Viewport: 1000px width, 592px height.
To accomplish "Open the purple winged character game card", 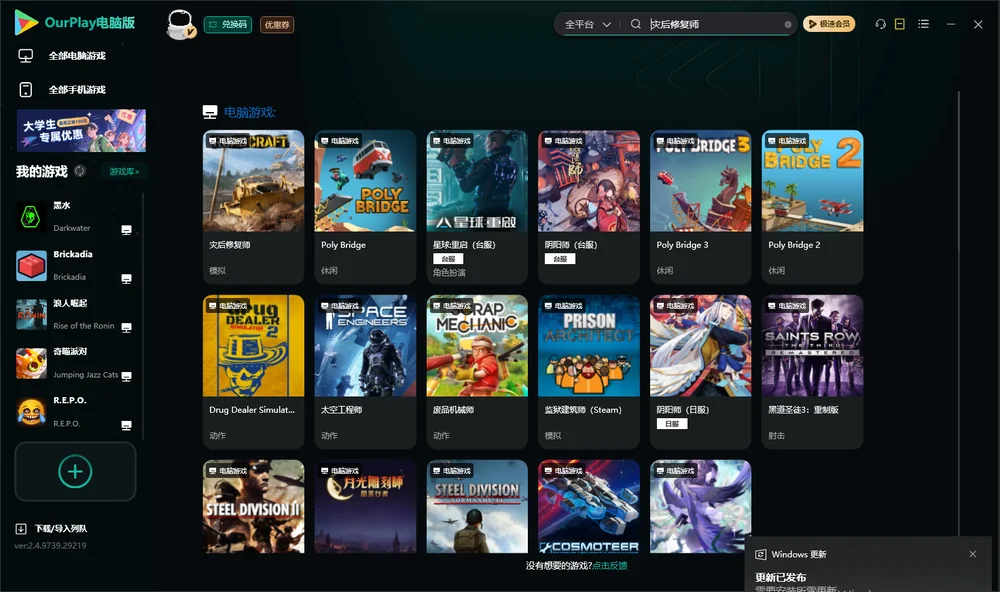I will (x=700, y=507).
